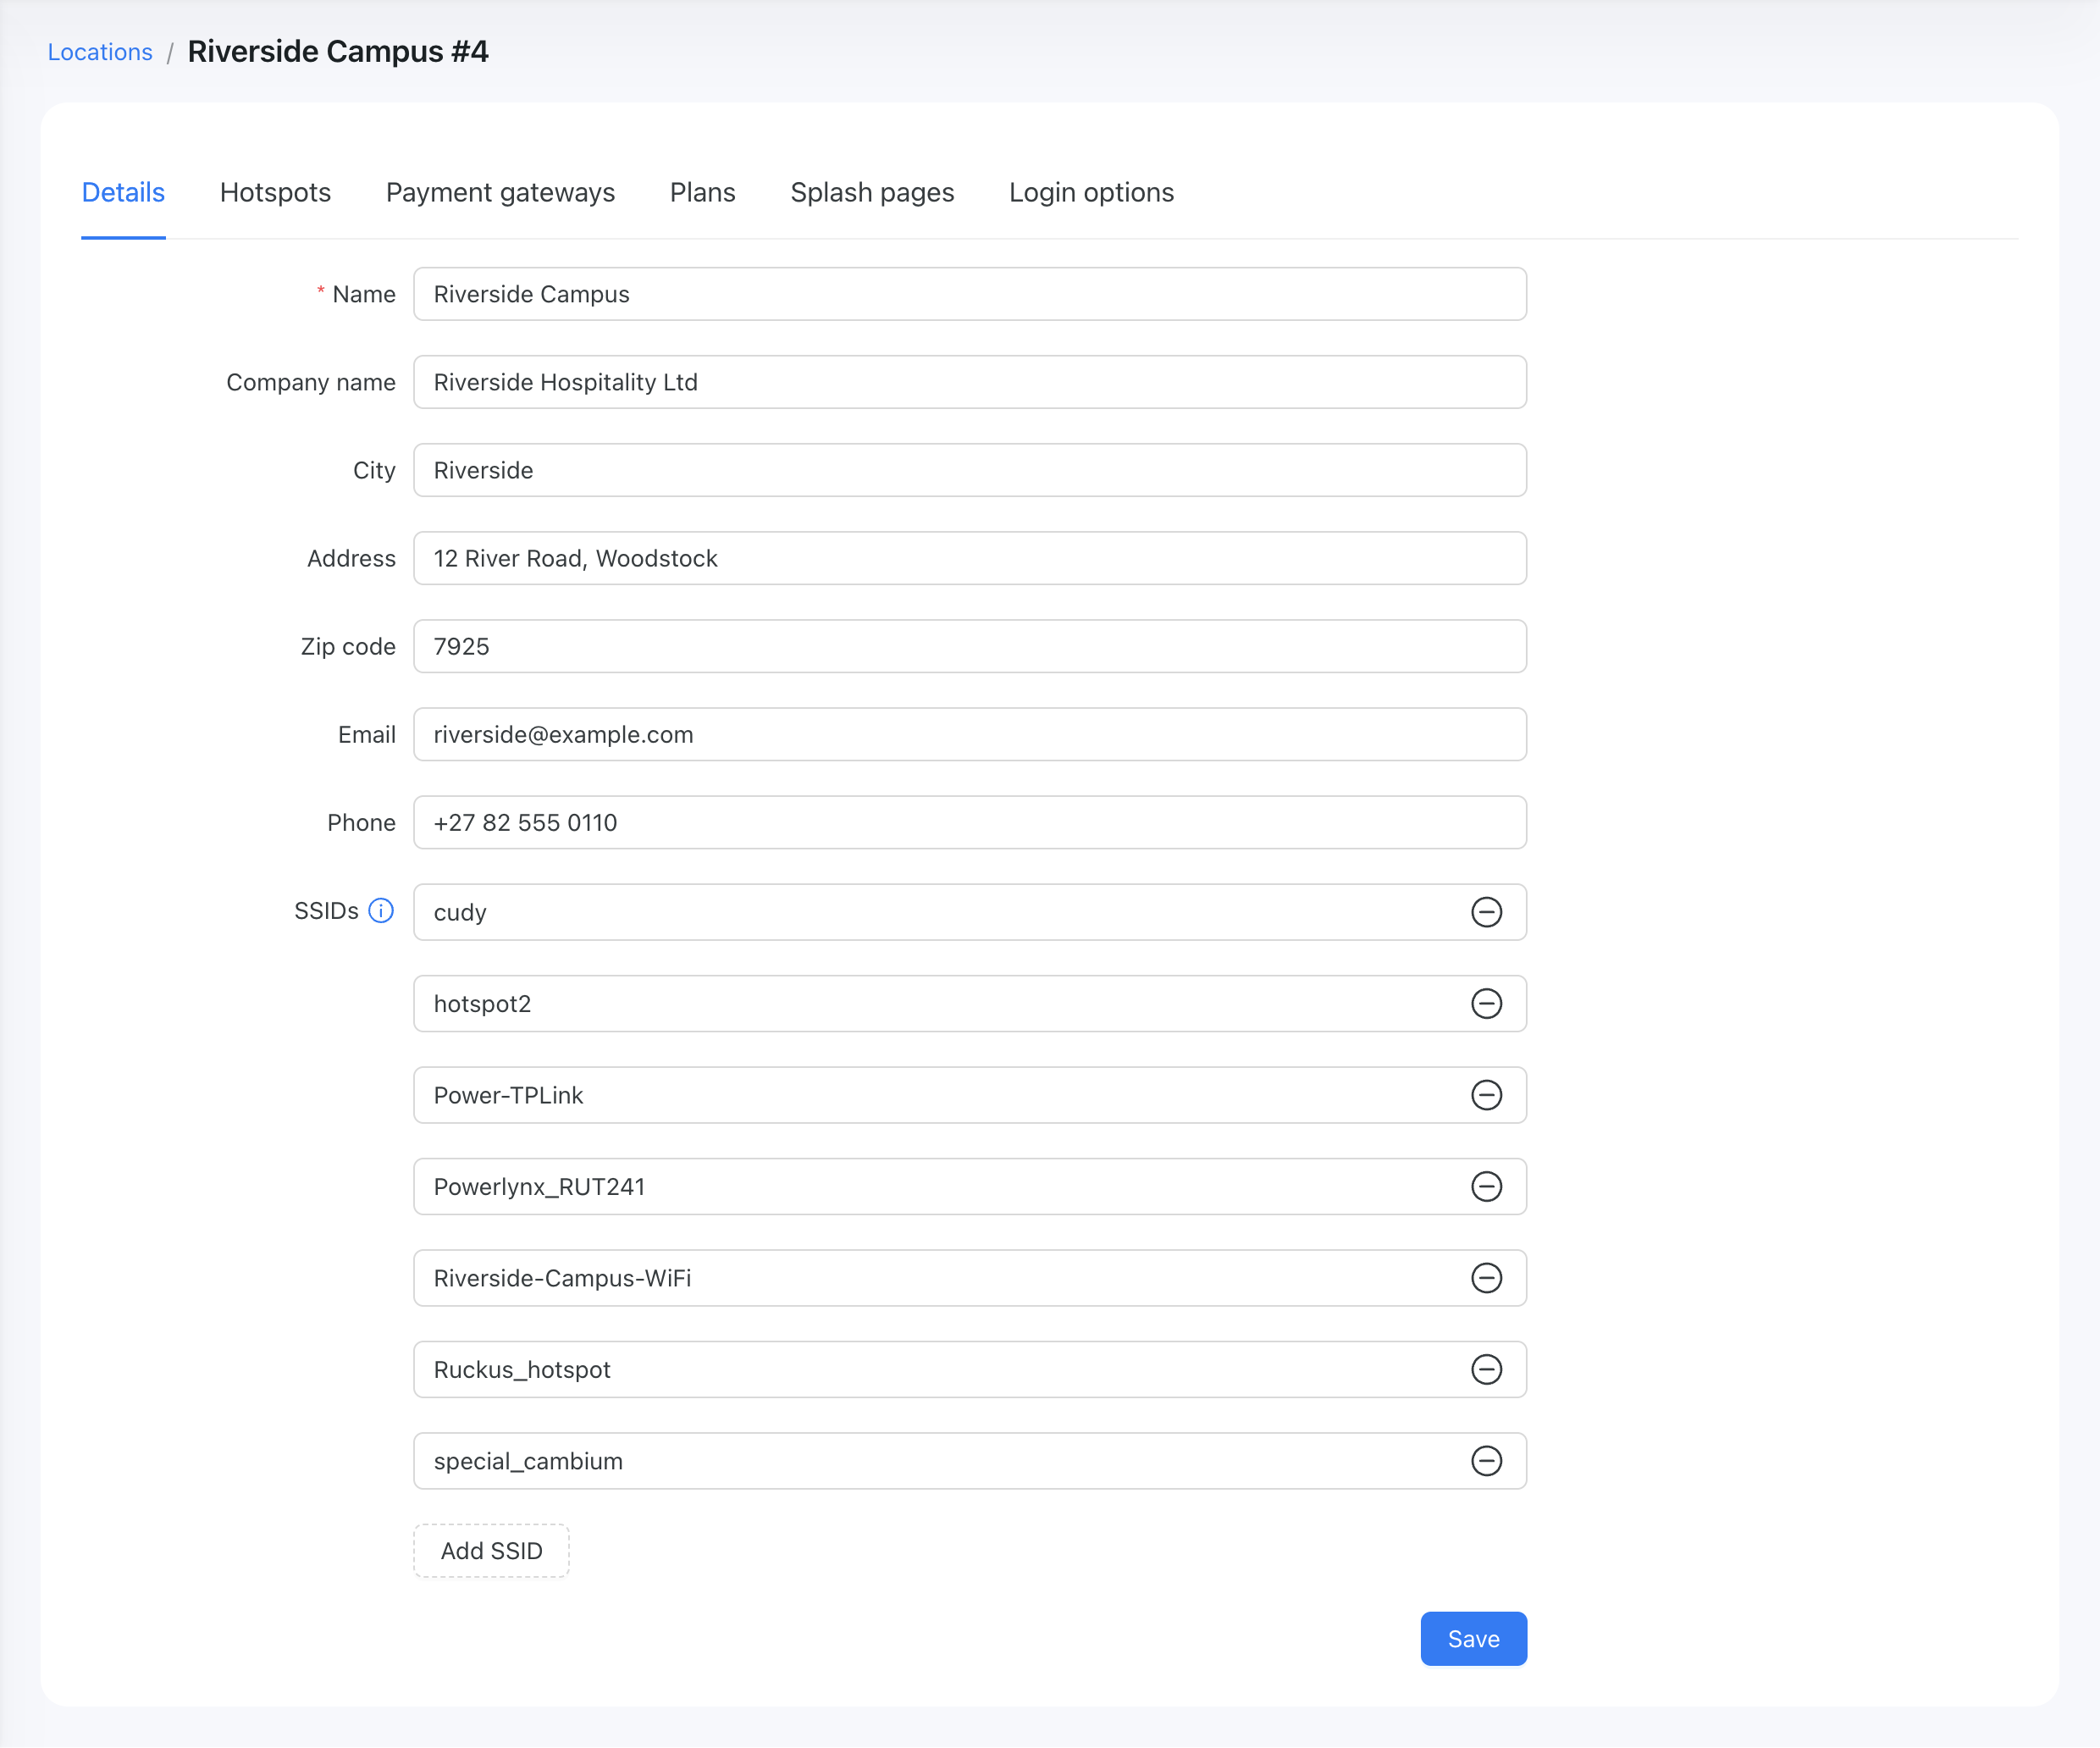This screenshot has height=1748, width=2100.
Task: Go back to Locations breadcrumb link
Action: 100,52
